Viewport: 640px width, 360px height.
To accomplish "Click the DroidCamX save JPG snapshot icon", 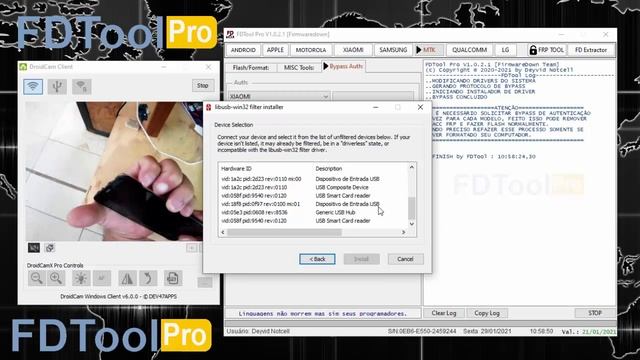I will point(173,278).
